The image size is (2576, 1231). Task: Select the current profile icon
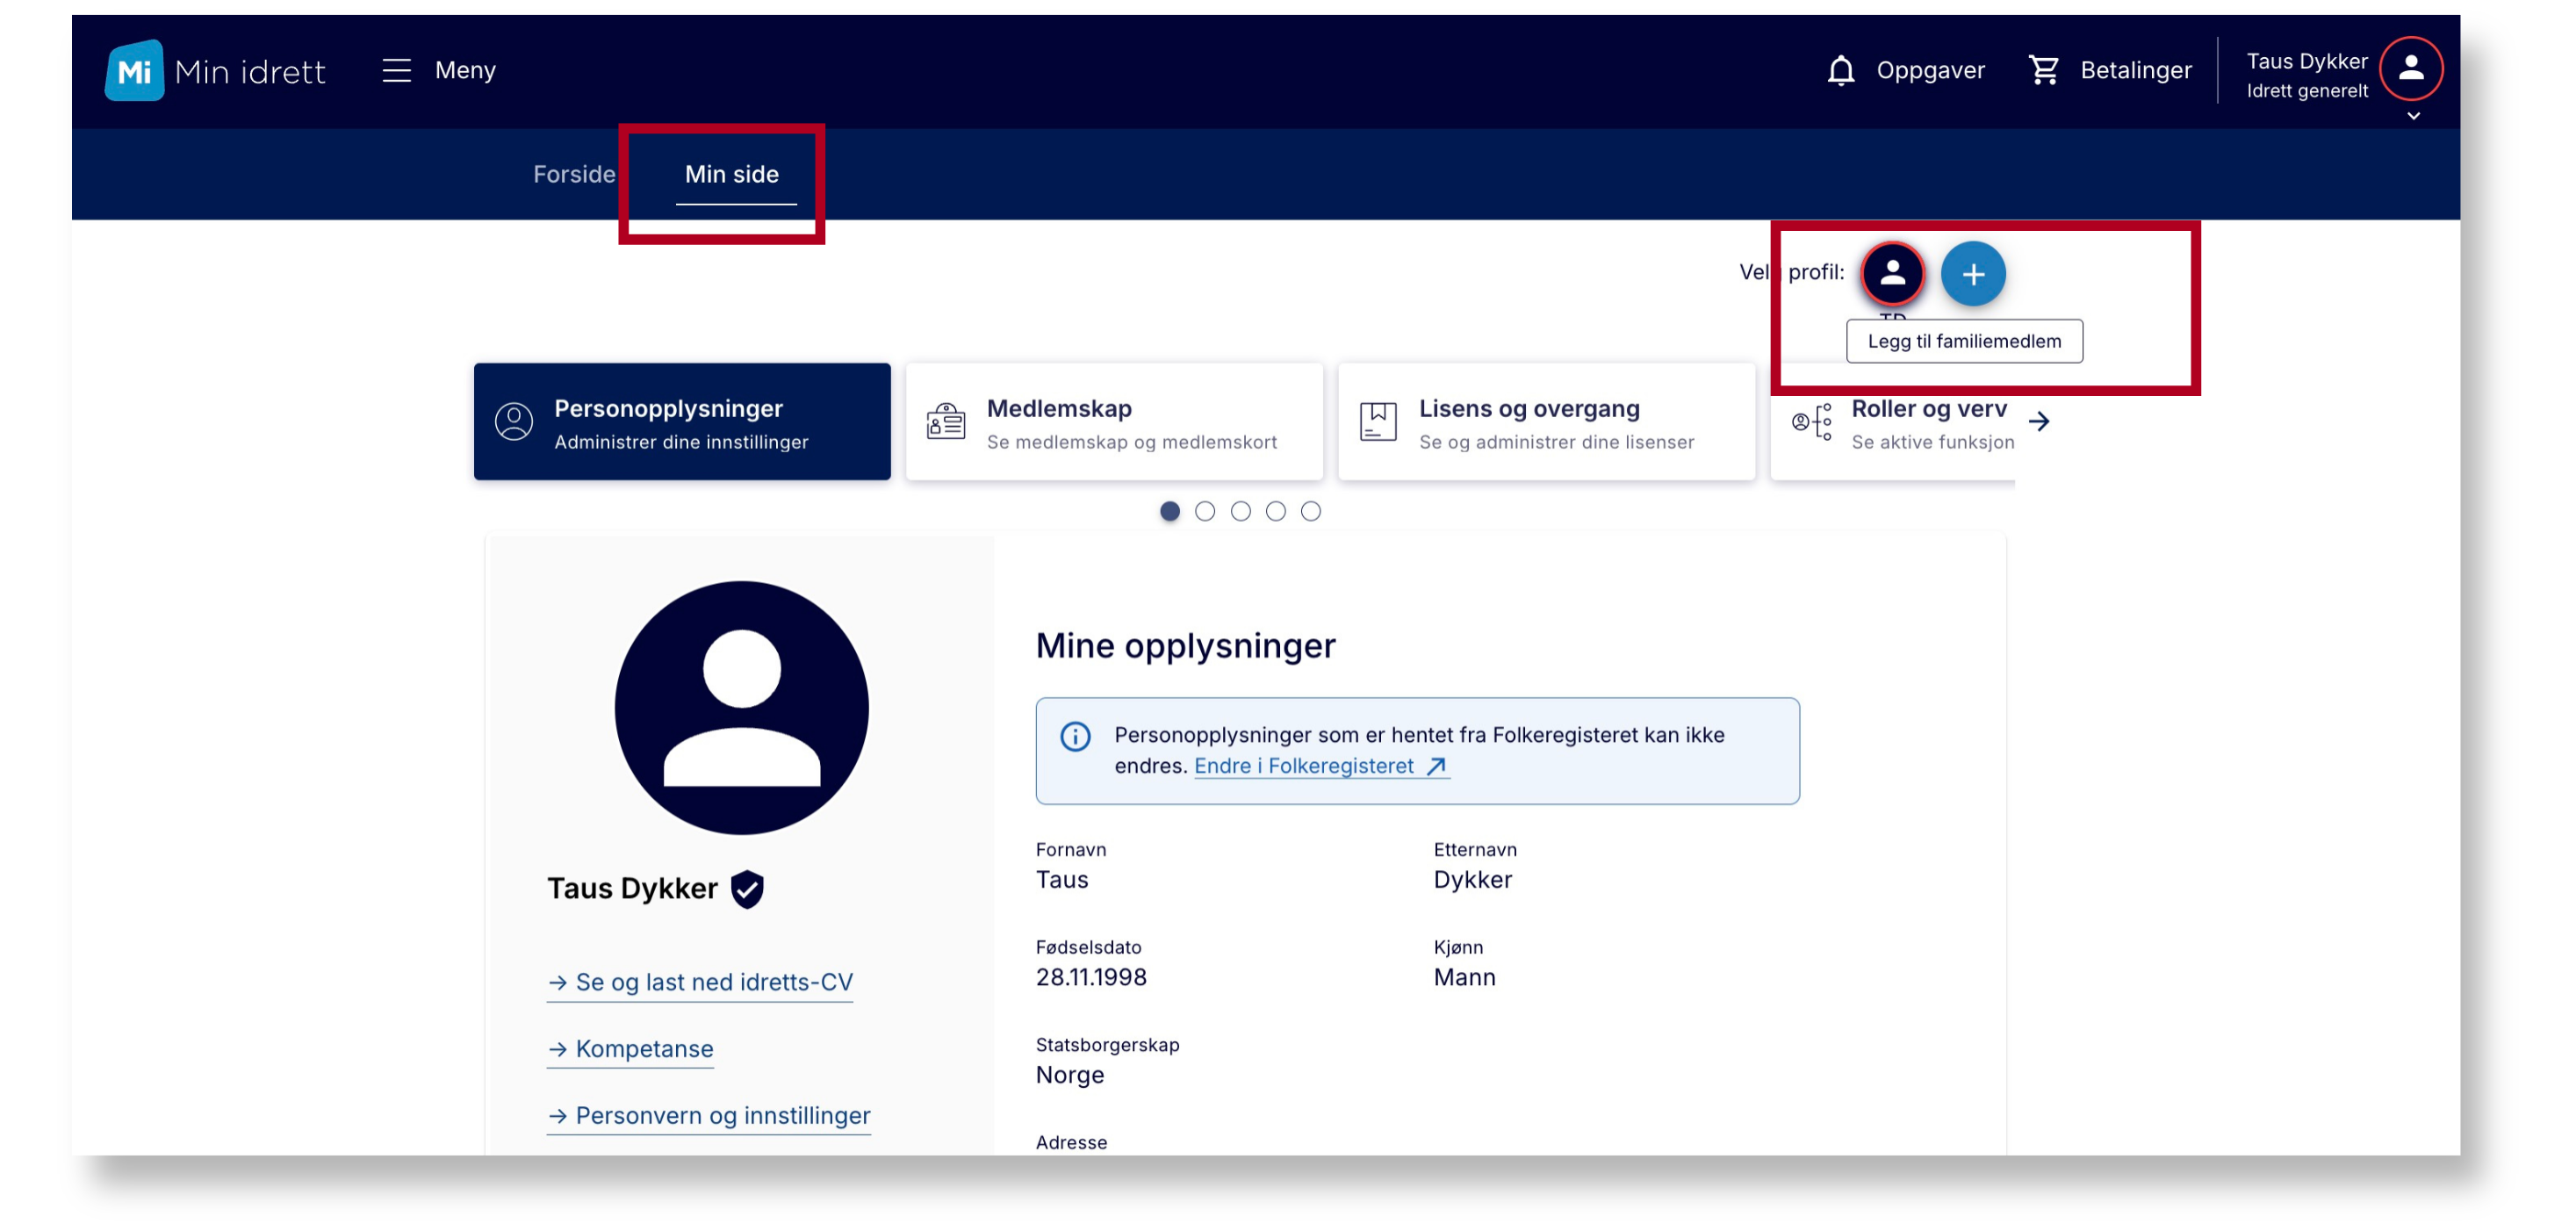1892,273
